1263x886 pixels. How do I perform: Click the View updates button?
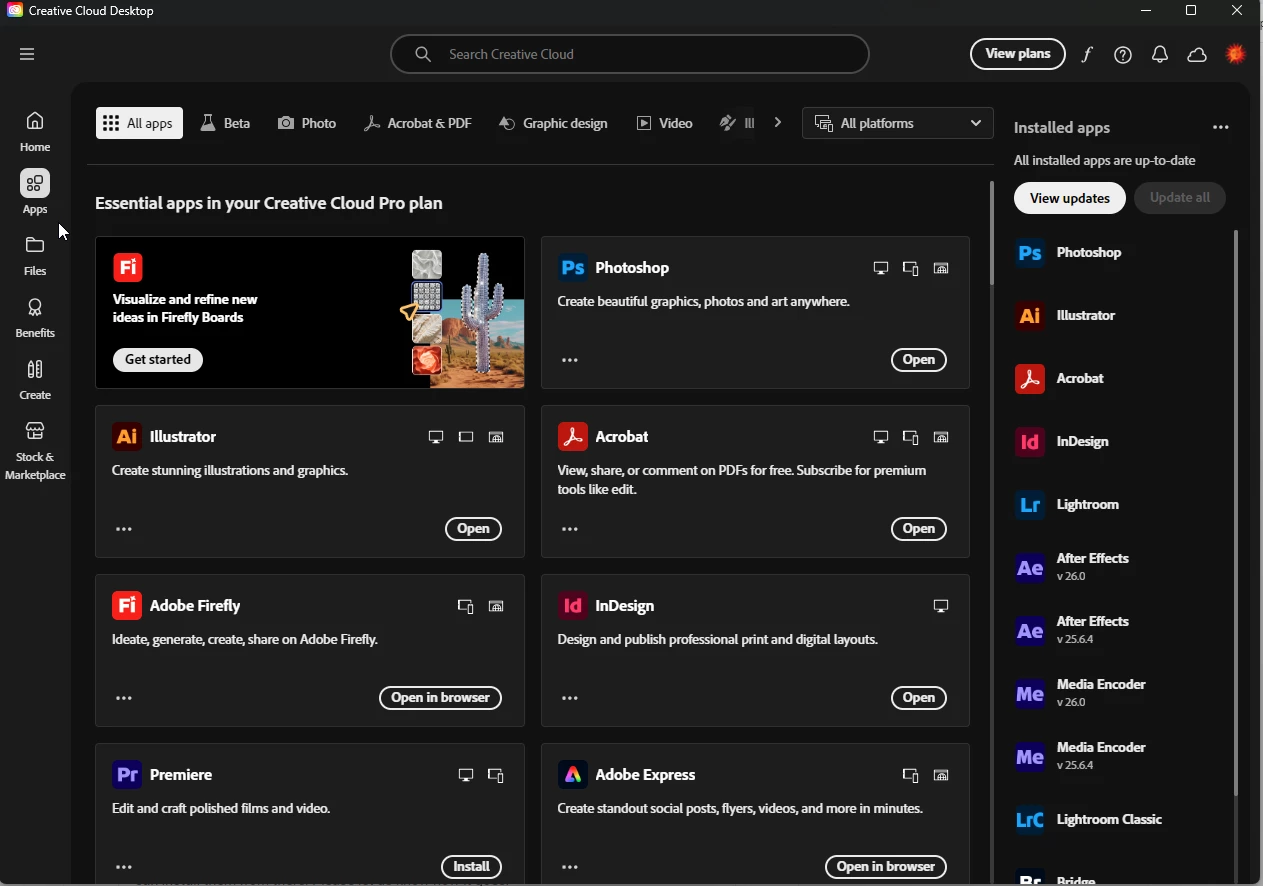point(1070,198)
